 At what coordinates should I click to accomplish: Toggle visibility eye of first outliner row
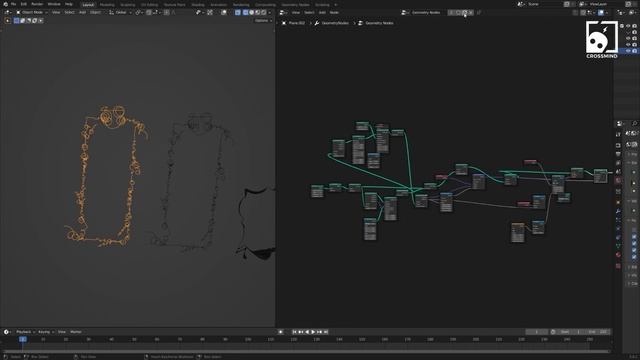pyautogui.click(x=628, y=26)
